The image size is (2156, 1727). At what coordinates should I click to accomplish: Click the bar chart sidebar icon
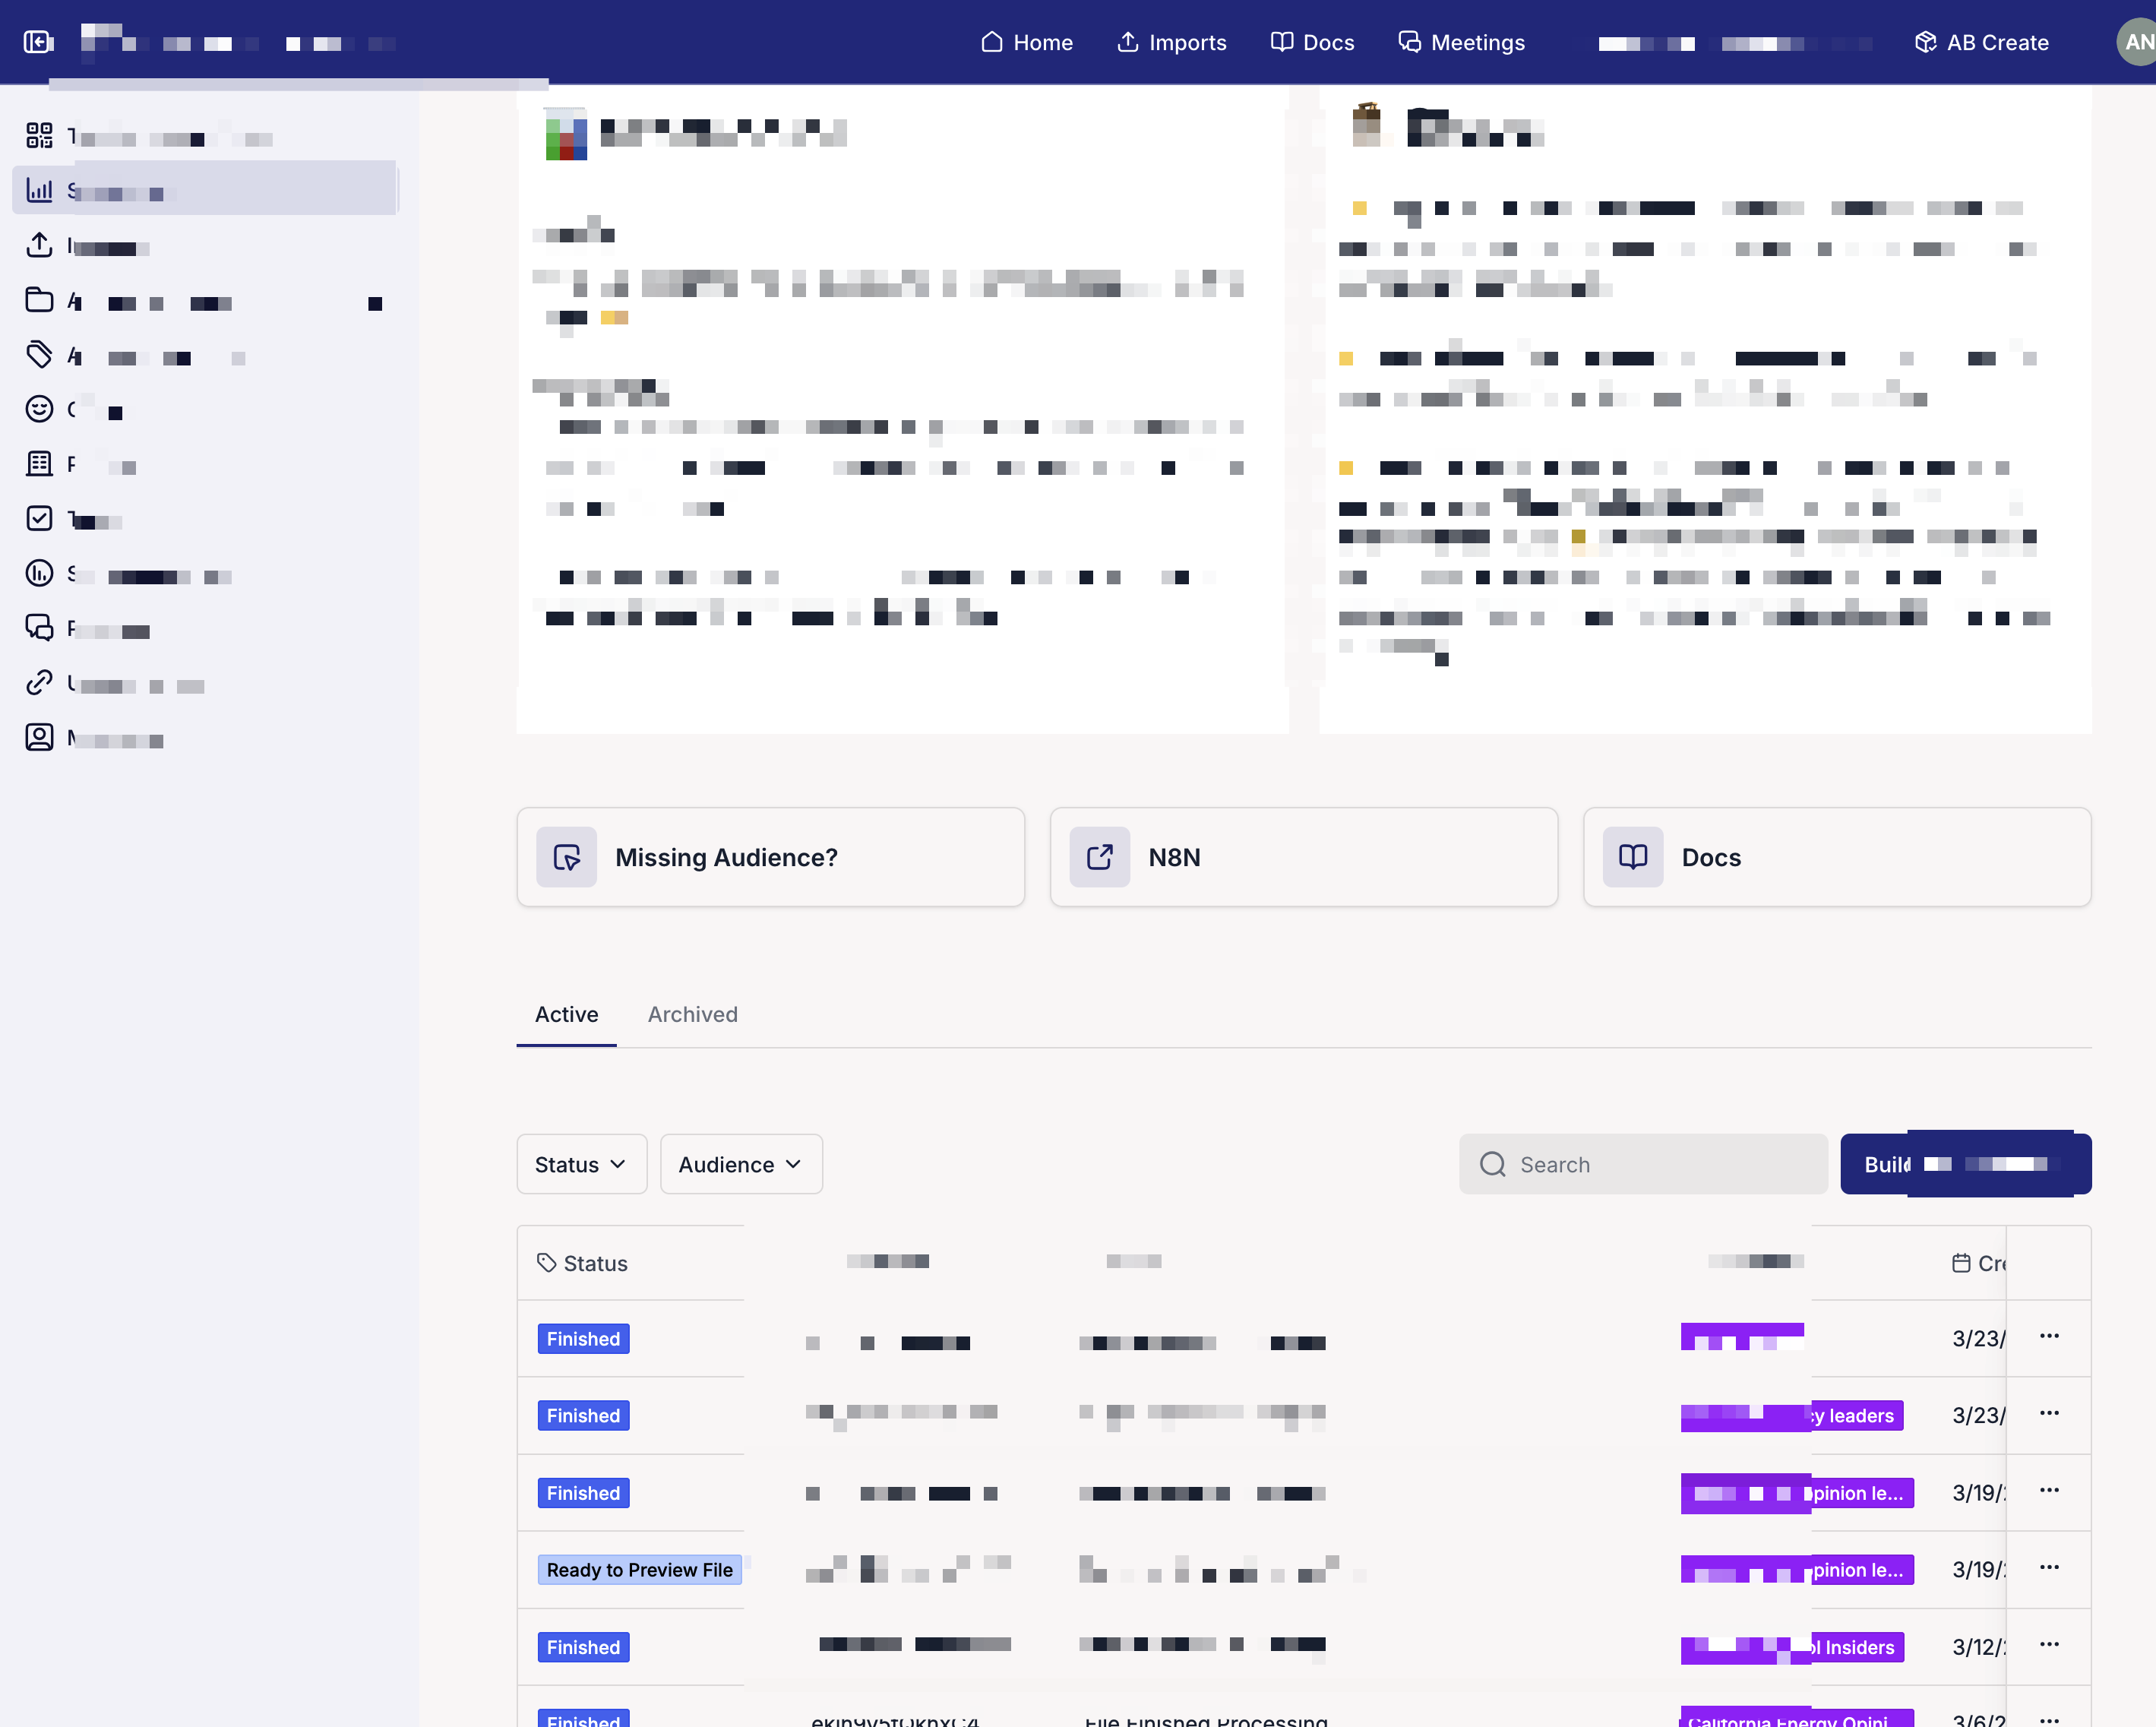click(x=39, y=190)
